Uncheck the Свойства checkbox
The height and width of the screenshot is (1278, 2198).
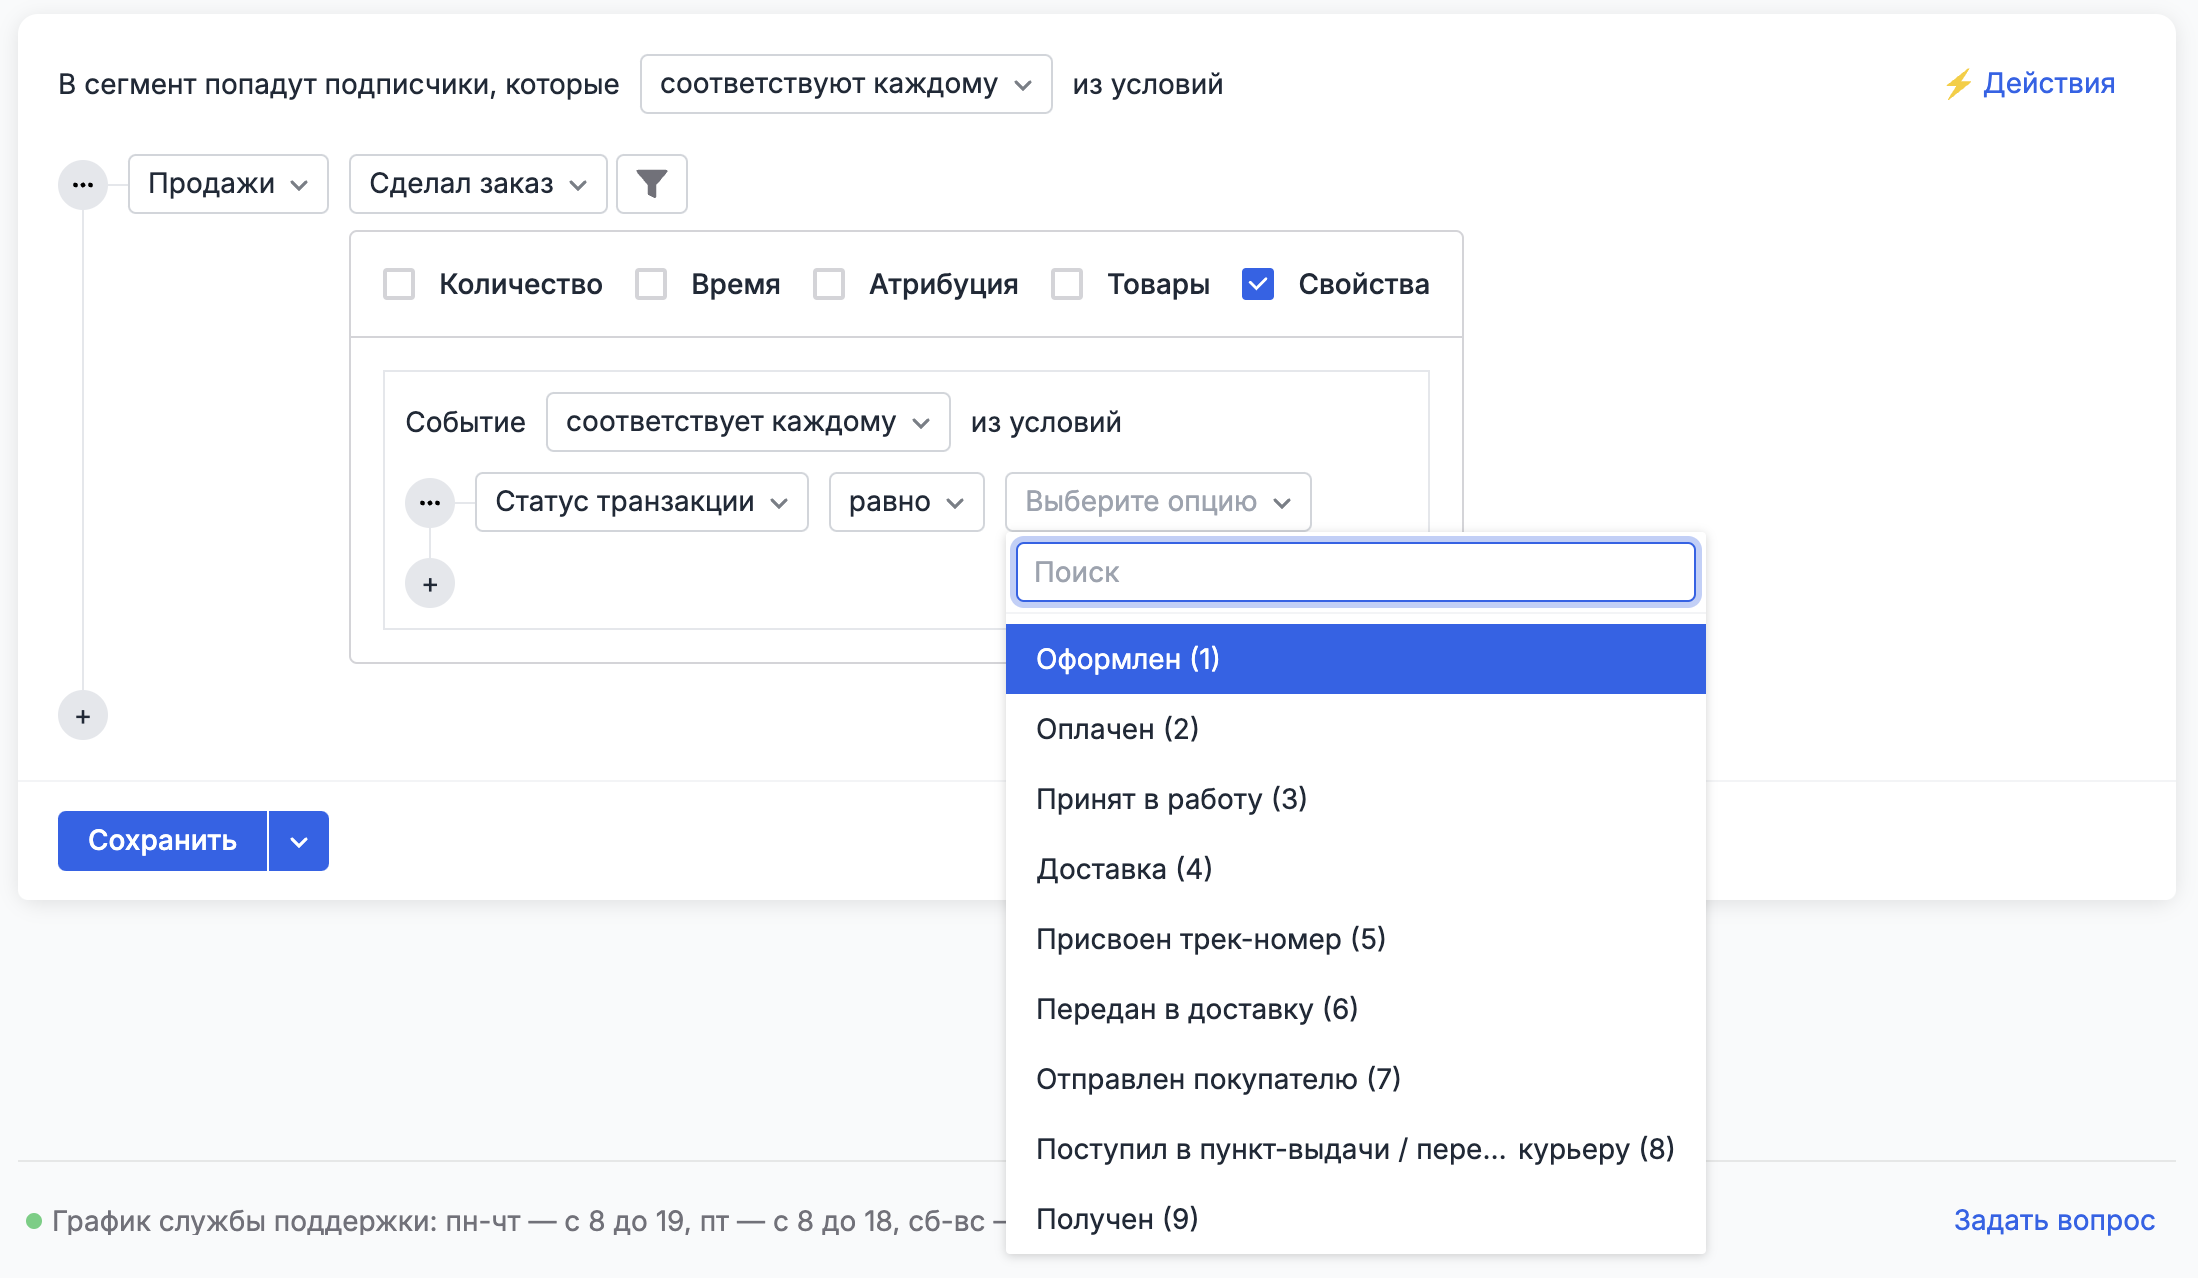tap(1258, 285)
